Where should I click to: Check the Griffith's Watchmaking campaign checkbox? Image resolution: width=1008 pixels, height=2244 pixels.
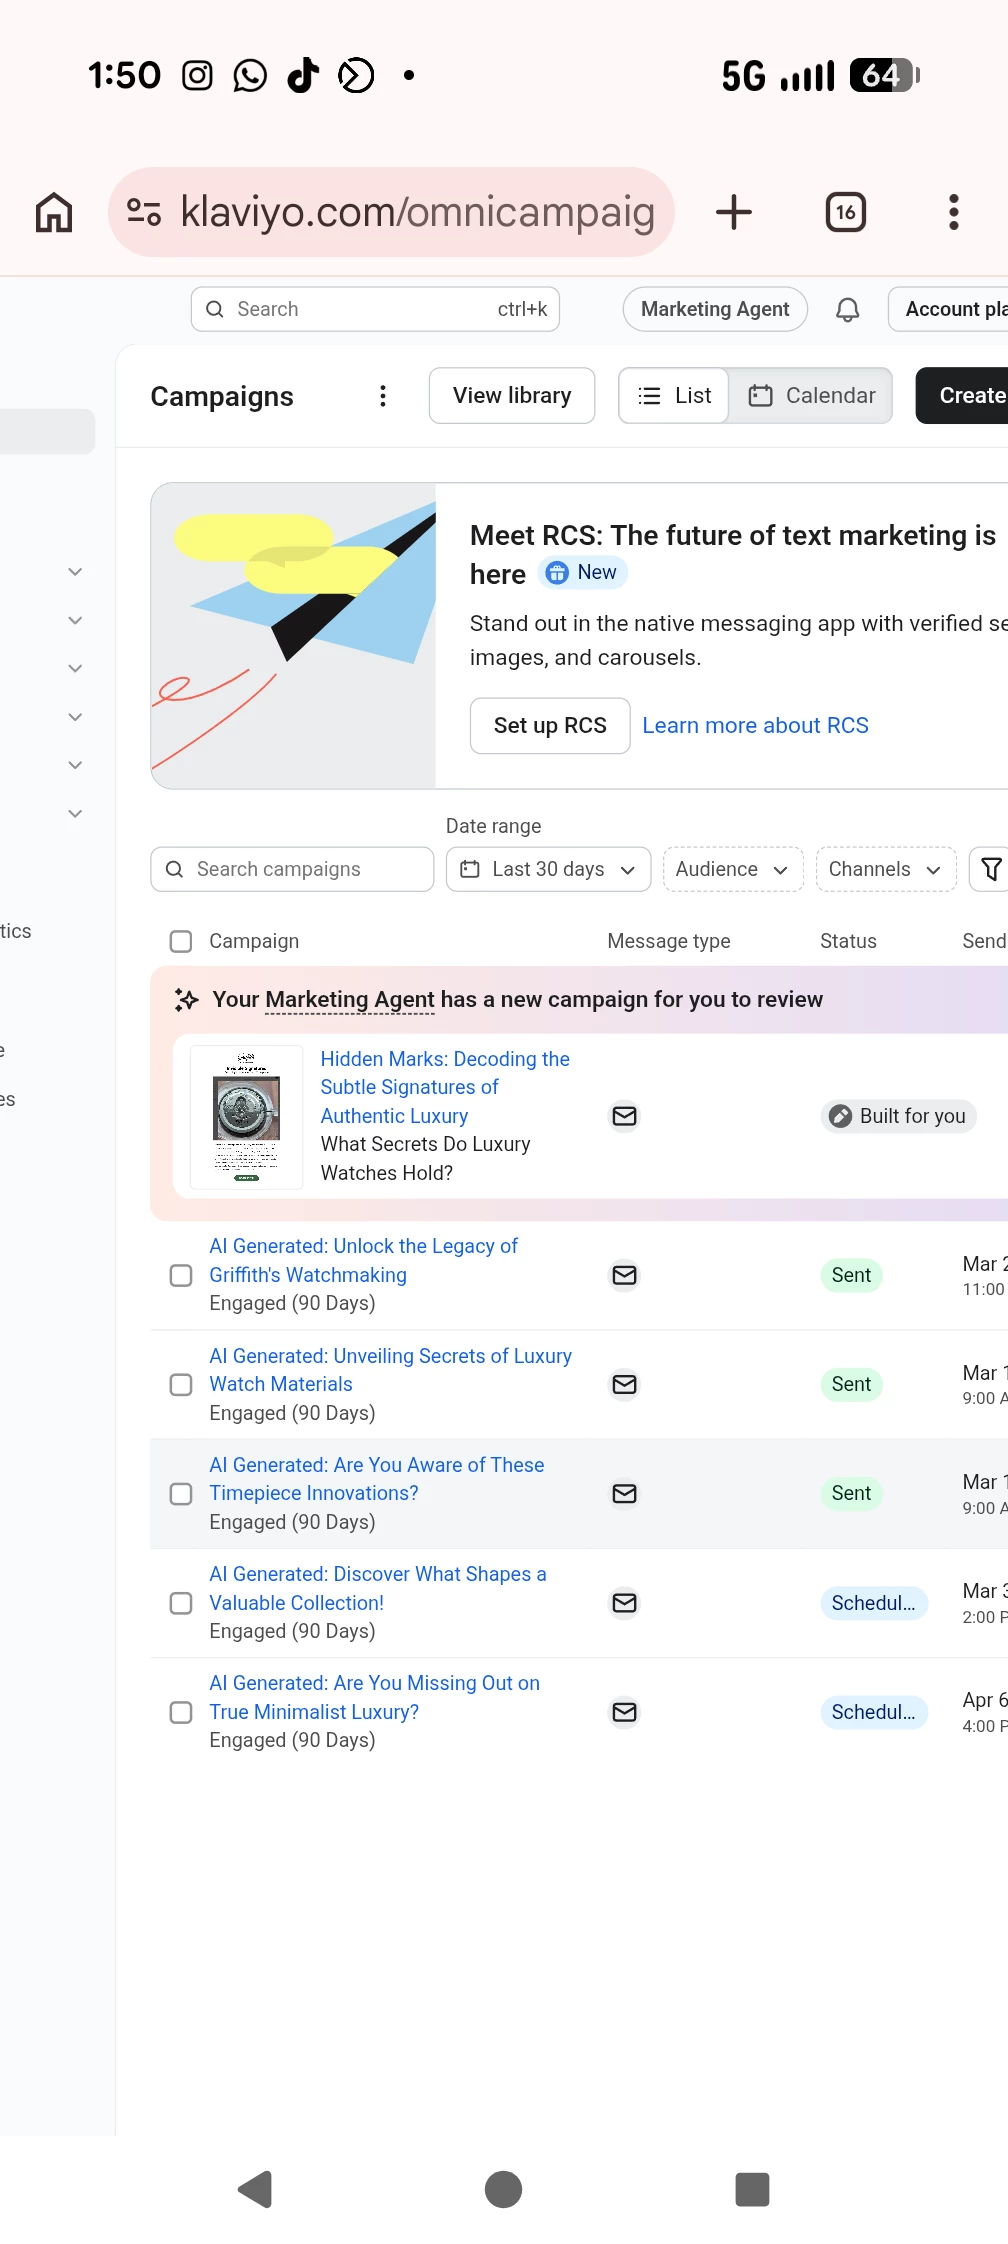[181, 1275]
